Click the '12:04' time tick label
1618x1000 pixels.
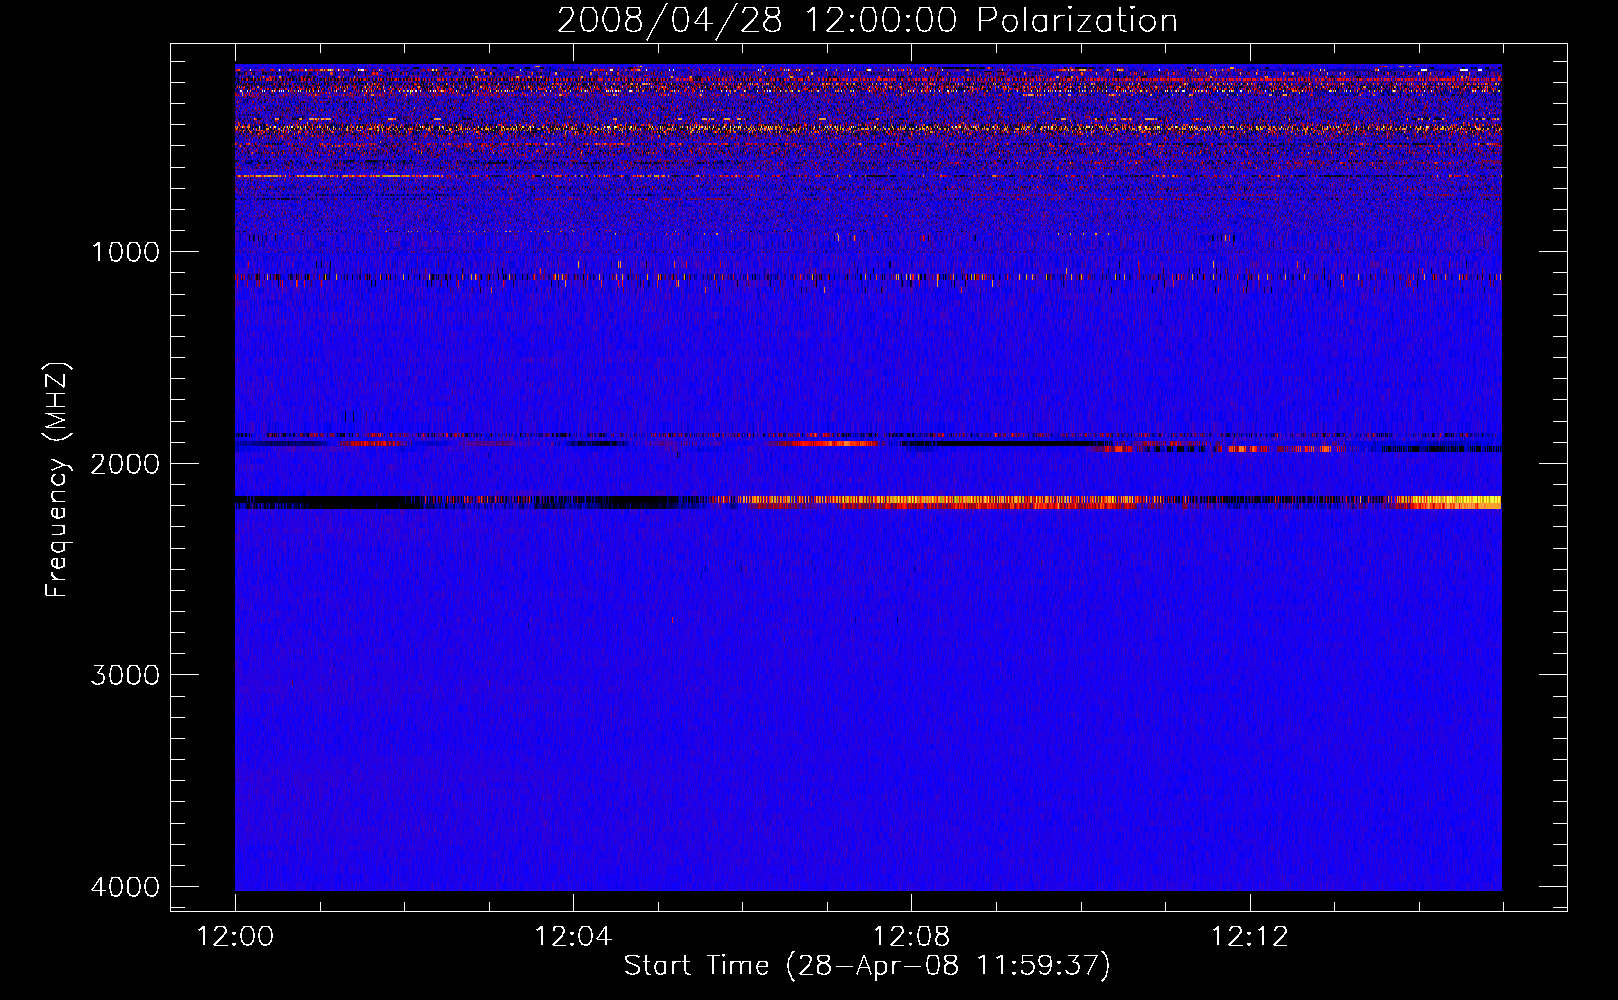click(x=573, y=937)
